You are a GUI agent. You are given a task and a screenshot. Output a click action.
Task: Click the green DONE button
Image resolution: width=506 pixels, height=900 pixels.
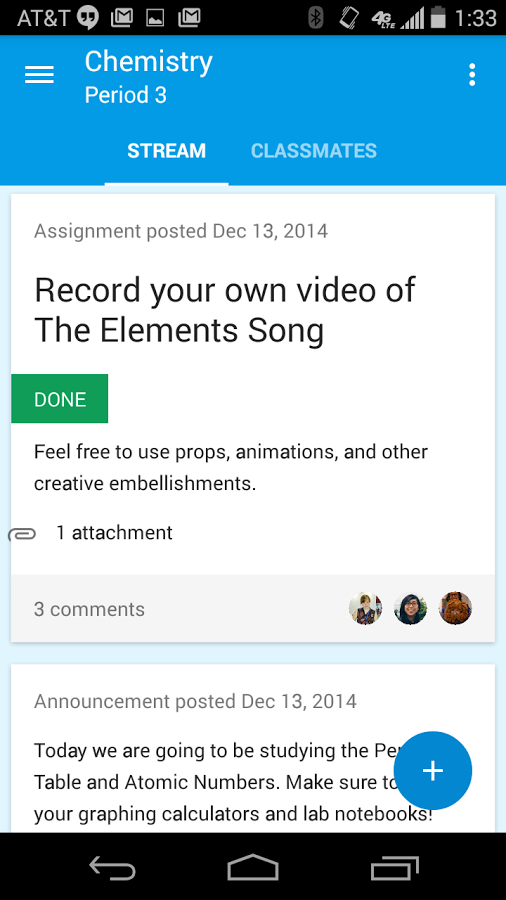(x=60, y=398)
